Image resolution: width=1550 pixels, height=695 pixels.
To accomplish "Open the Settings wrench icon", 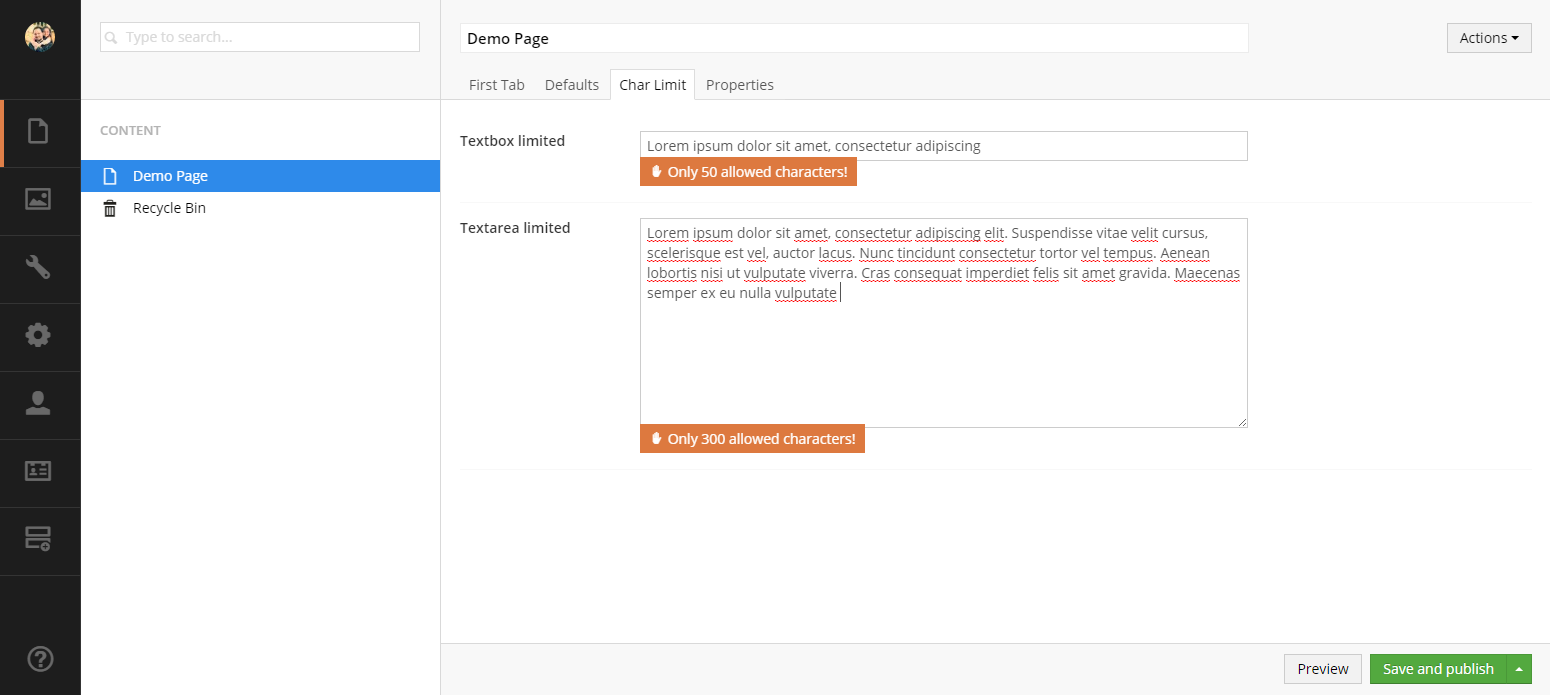I will click(38, 267).
